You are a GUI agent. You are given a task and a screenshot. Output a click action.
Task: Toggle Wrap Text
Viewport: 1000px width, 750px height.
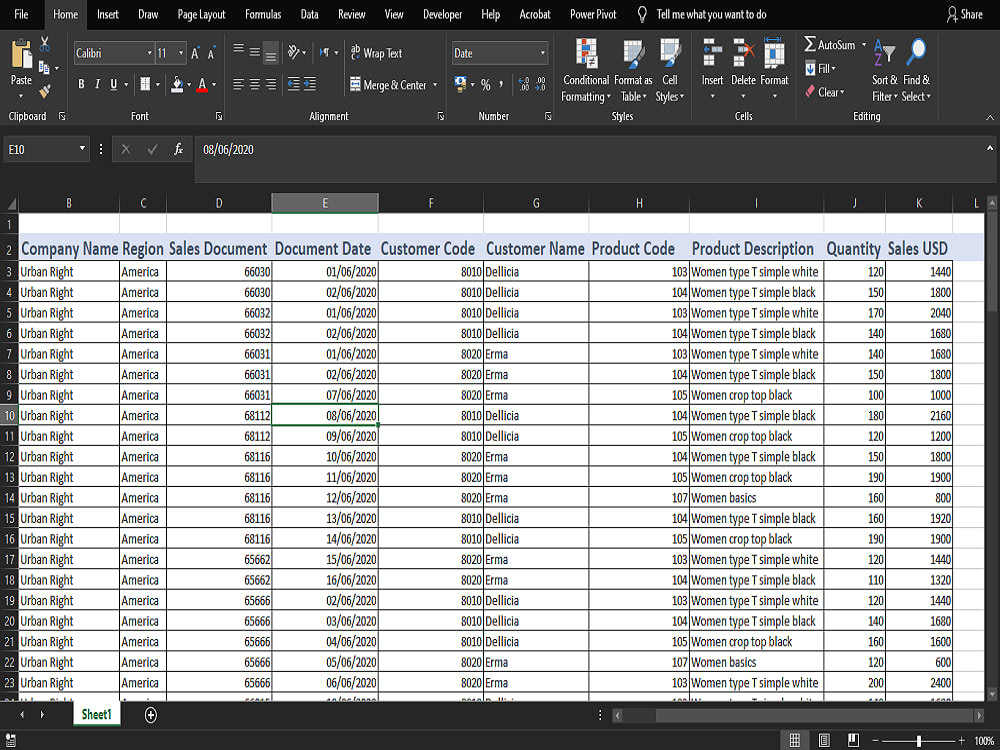coord(376,53)
